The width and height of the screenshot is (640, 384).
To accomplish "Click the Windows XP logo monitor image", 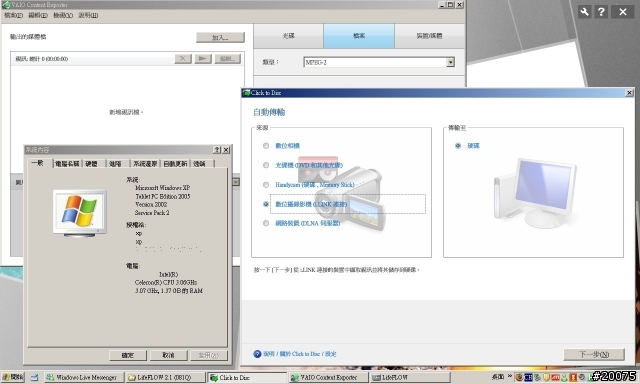I will coord(80,213).
